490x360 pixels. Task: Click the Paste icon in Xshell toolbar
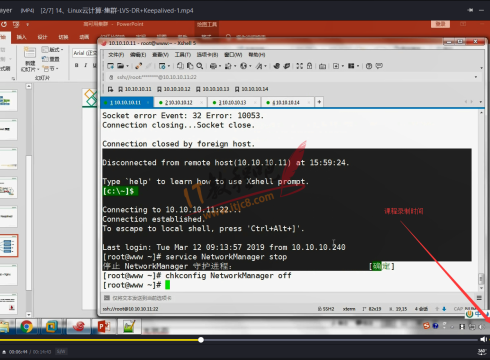[x=190, y=66]
